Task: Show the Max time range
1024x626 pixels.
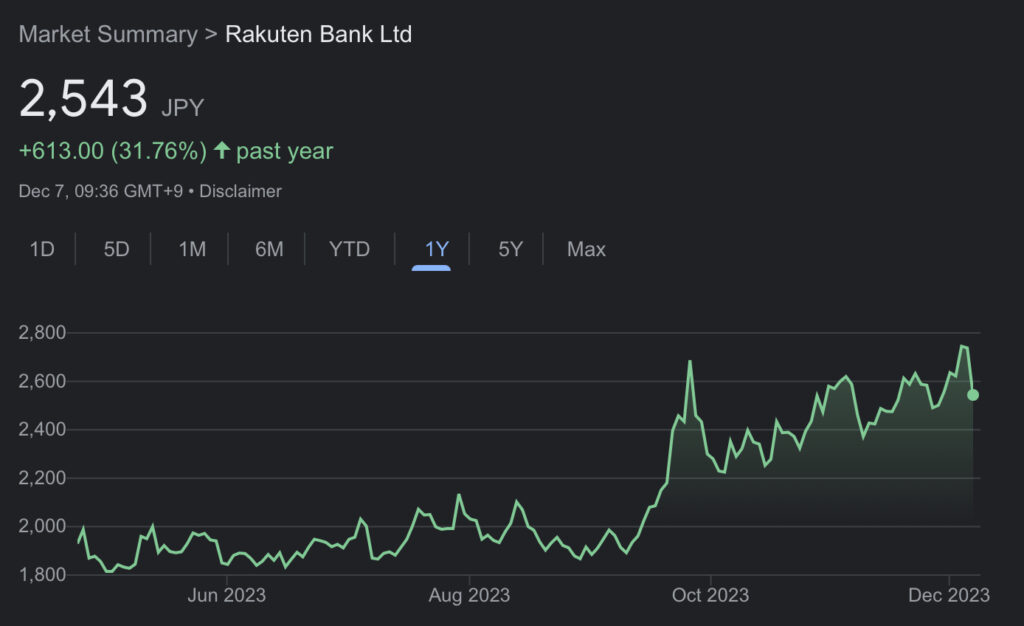Action: click(x=586, y=249)
